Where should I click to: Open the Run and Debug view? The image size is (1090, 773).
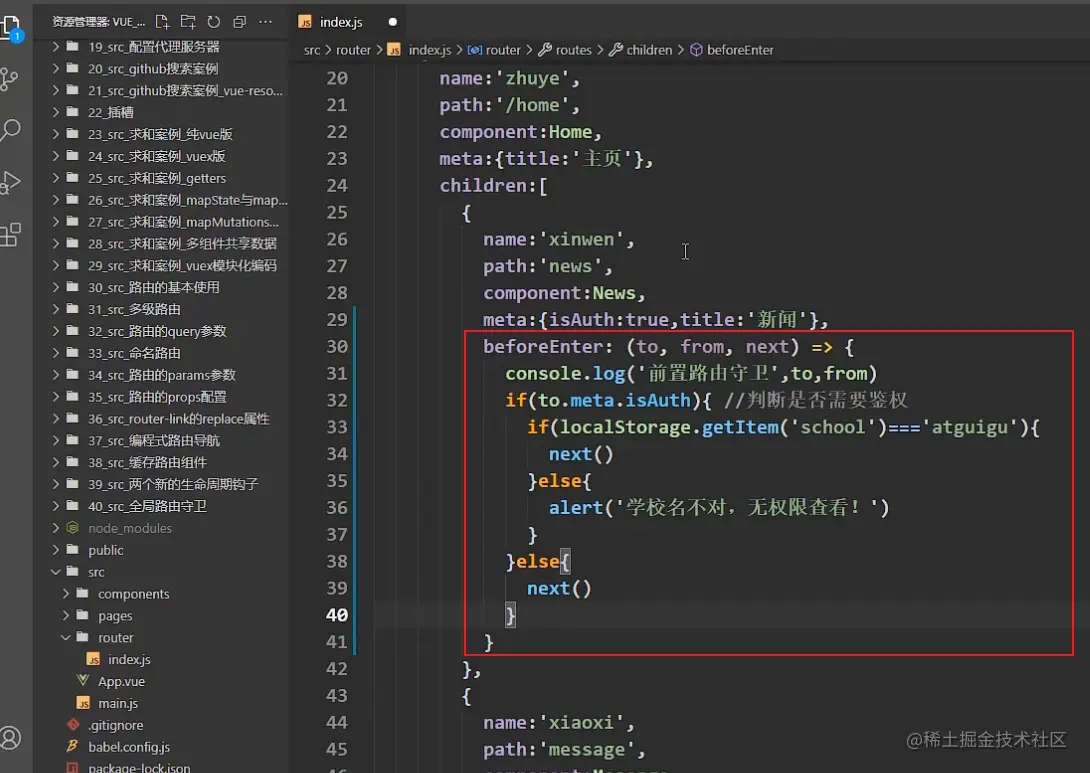click(x=10, y=182)
